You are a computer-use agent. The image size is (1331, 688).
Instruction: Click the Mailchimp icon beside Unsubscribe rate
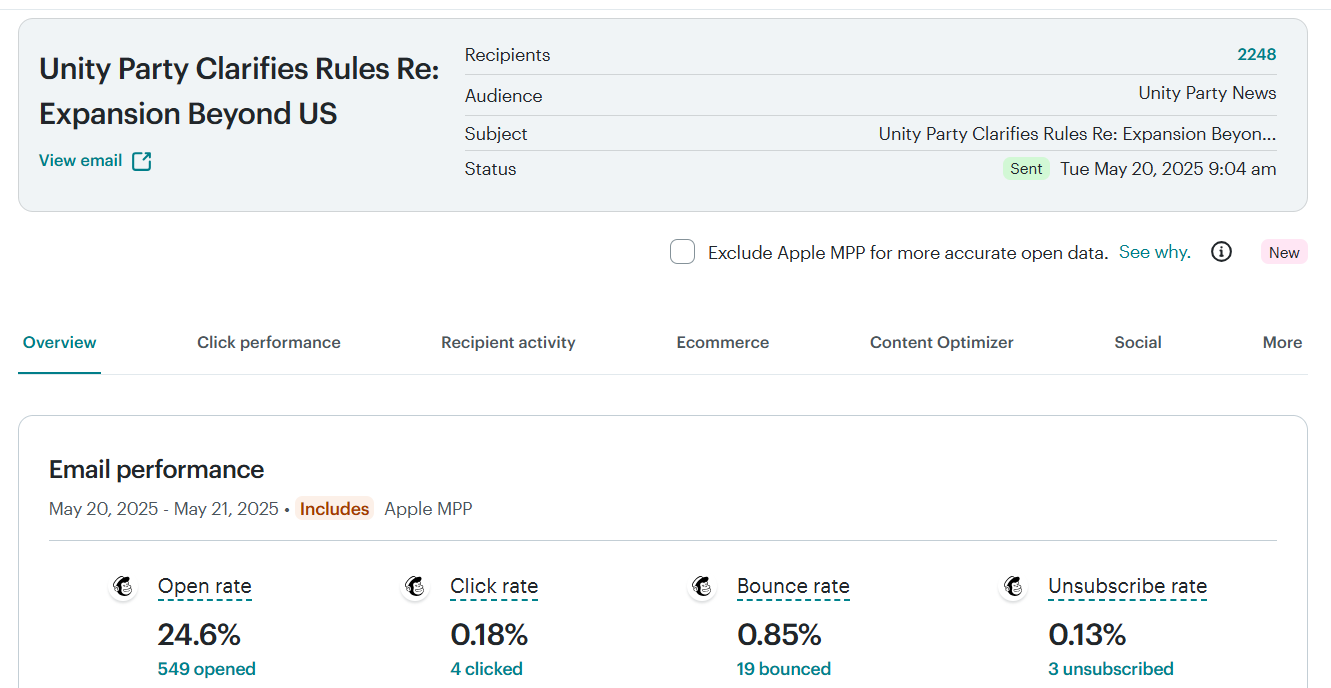click(x=1014, y=587)
